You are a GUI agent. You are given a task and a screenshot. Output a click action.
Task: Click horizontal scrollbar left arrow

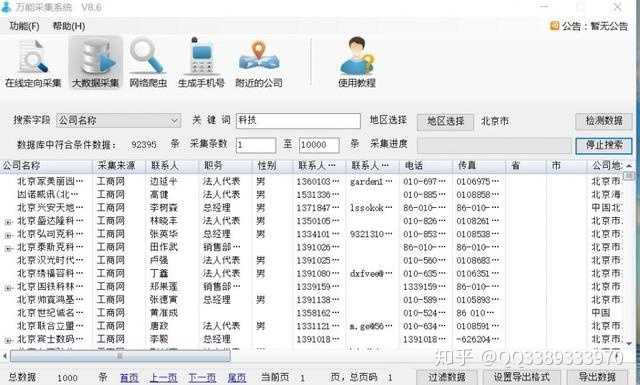pyautogui.click(x=4, y=356)
